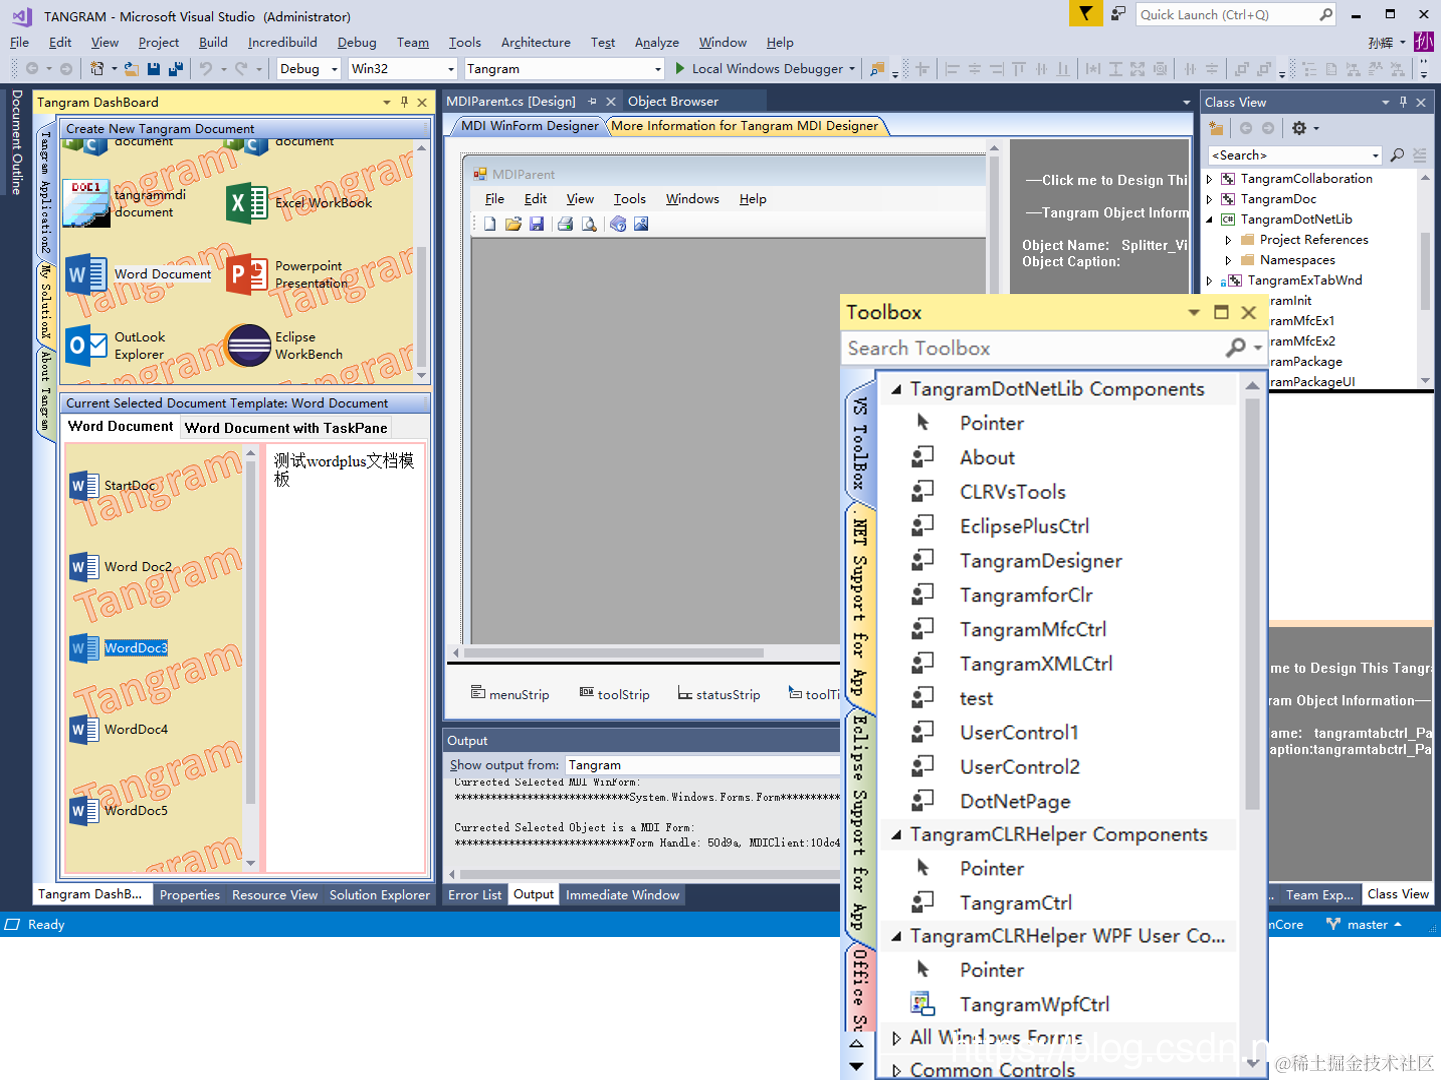Select Excel WorkBook template icon
The width and height of the screenshot is (1441, 1080).
click(x=246, y=203)
